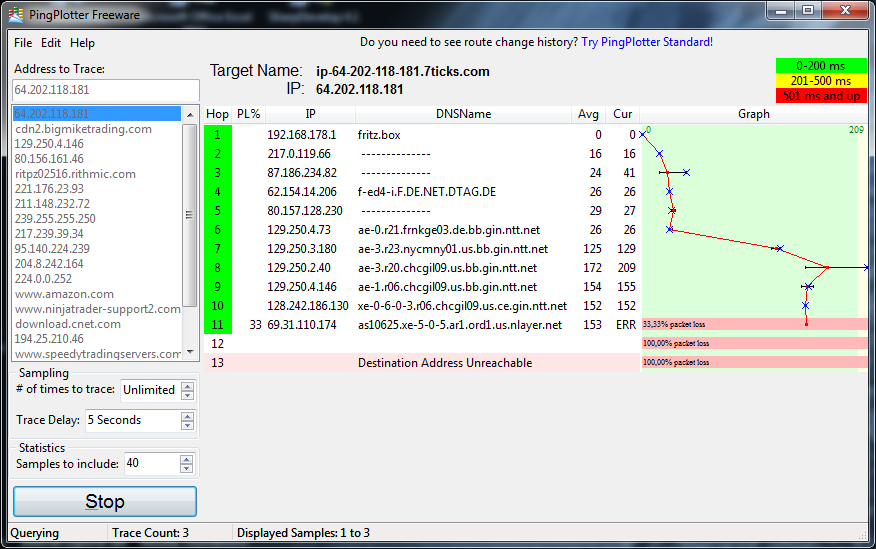Minimize the PingPlotter window
Screen dimensions: 876x549
[x=781, y=11]
